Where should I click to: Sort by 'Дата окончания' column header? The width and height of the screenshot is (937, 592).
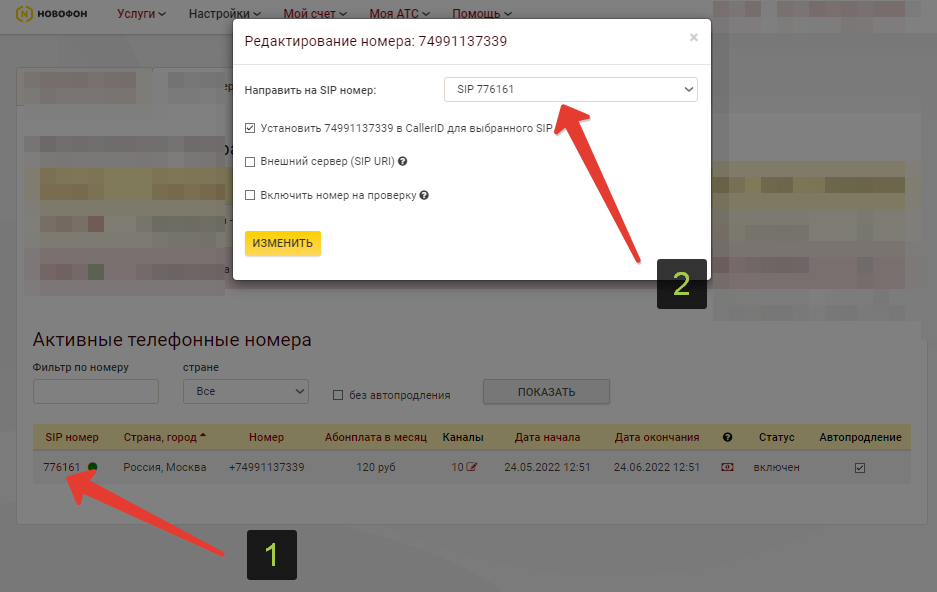(x=657, y=437)
